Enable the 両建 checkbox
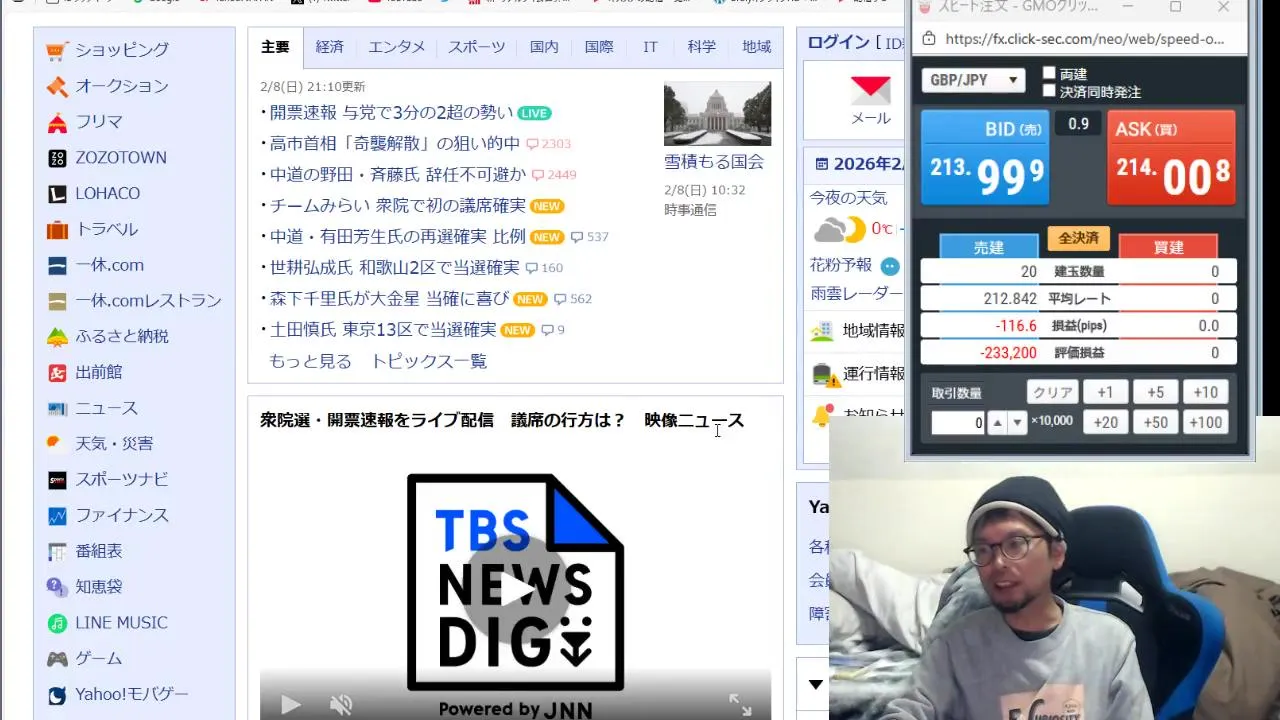 1049,73
